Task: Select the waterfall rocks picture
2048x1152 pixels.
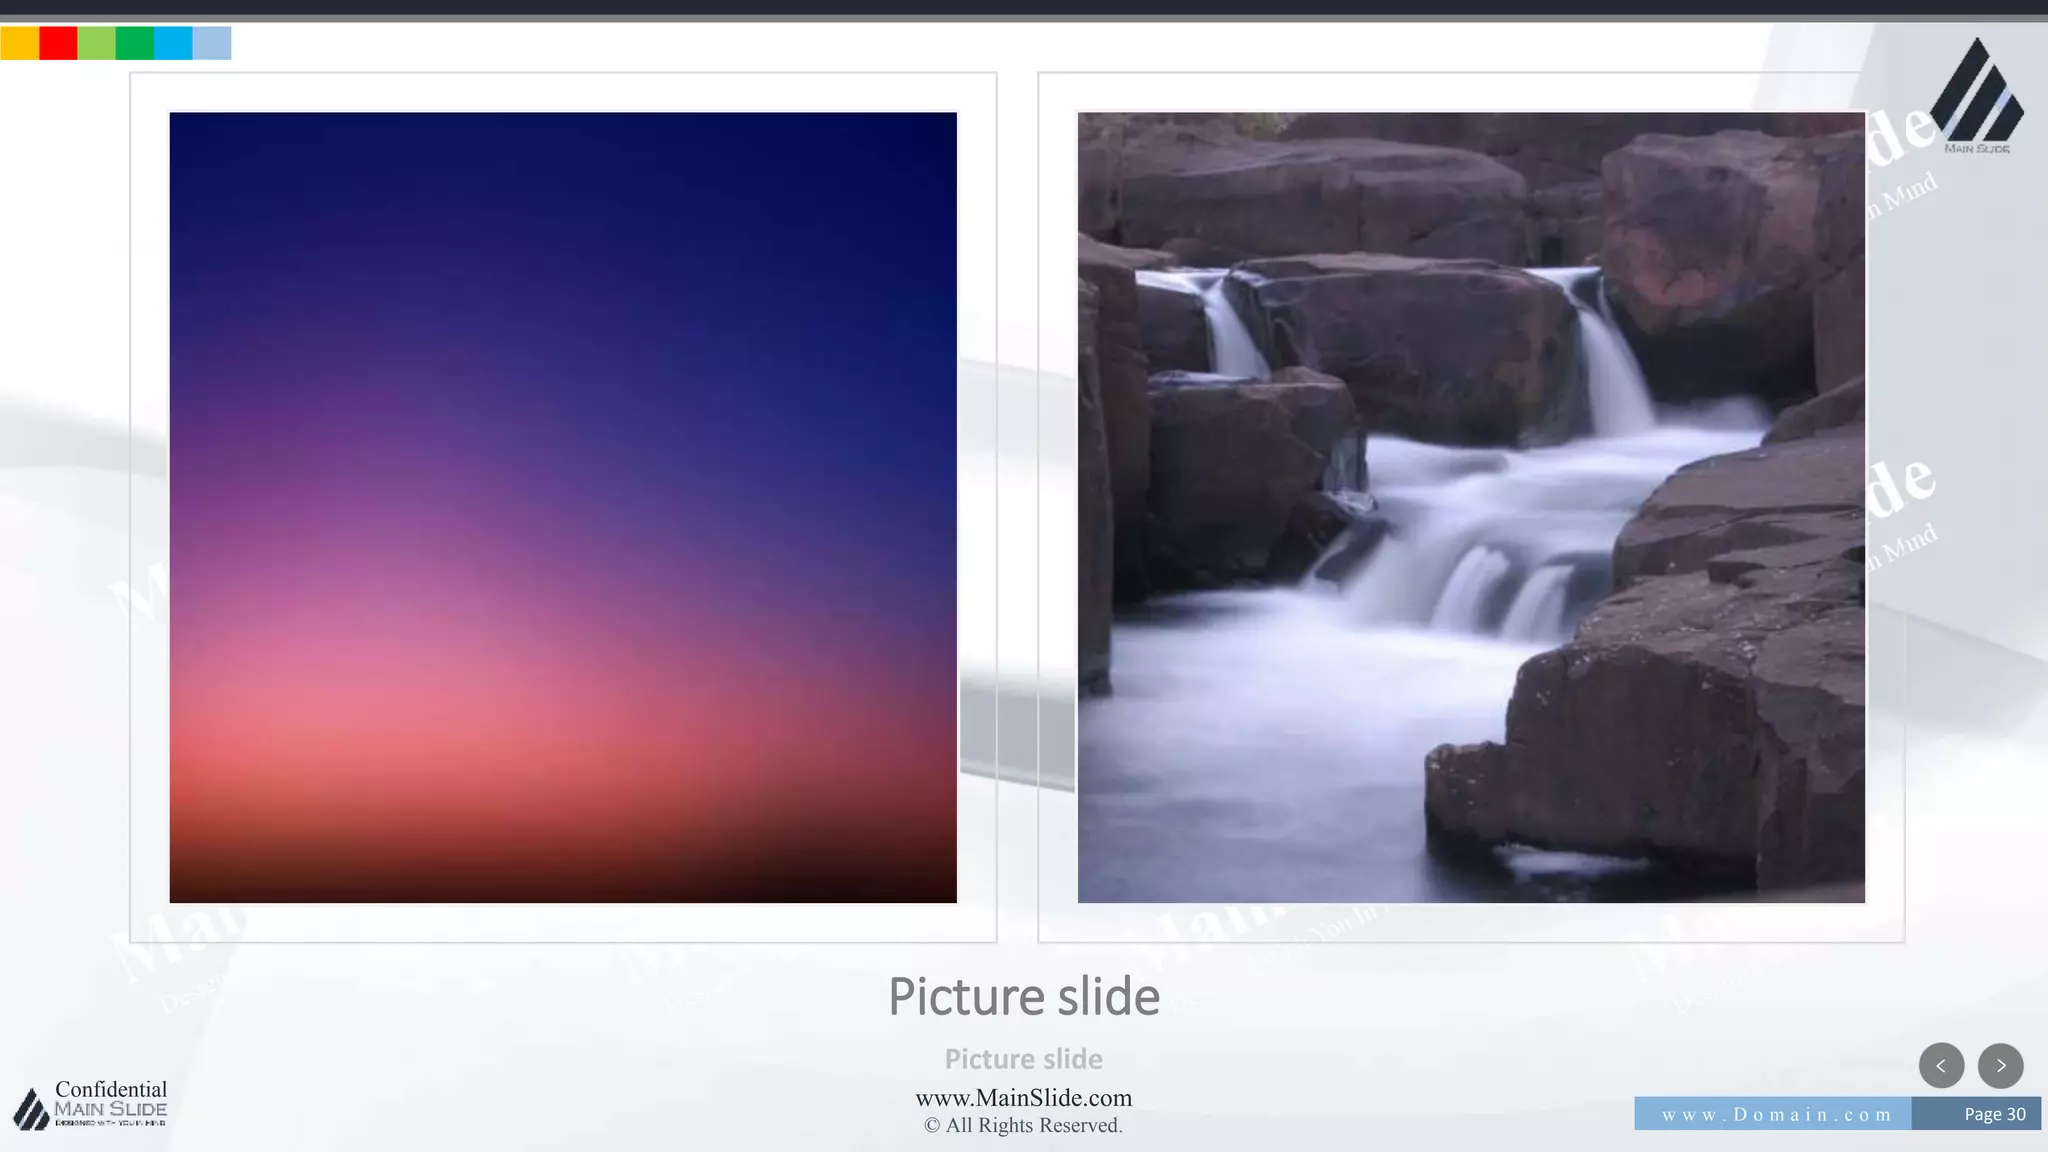Action: coord(1470,507)
